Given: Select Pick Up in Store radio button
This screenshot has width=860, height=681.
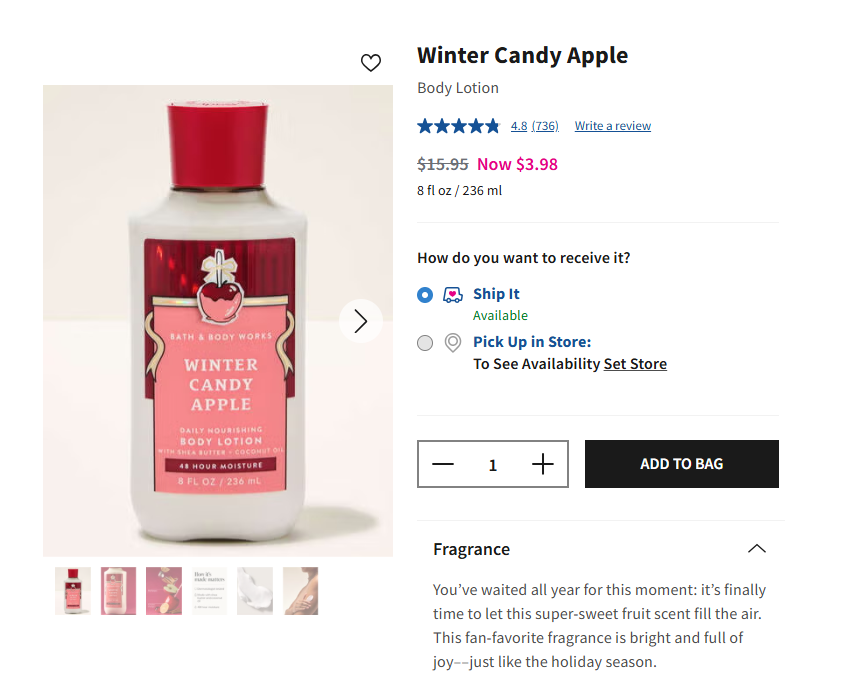Looking at the screenshot, I should click(x=425, y=343).
